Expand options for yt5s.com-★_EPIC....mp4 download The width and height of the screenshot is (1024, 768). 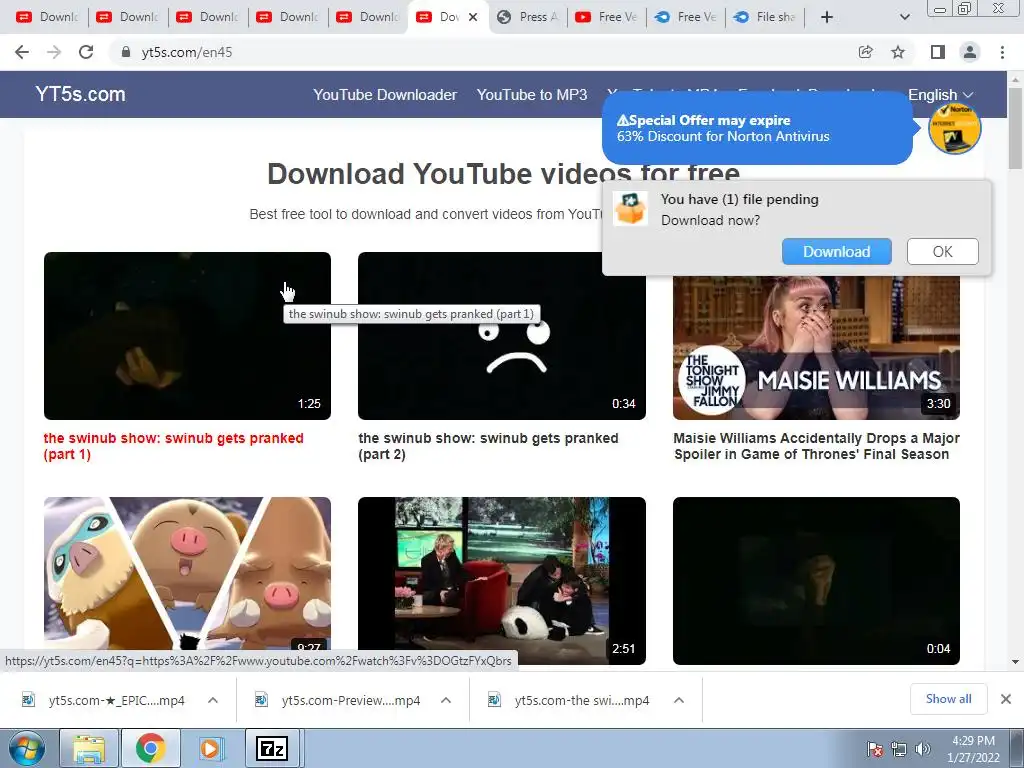tap(212, 700)
